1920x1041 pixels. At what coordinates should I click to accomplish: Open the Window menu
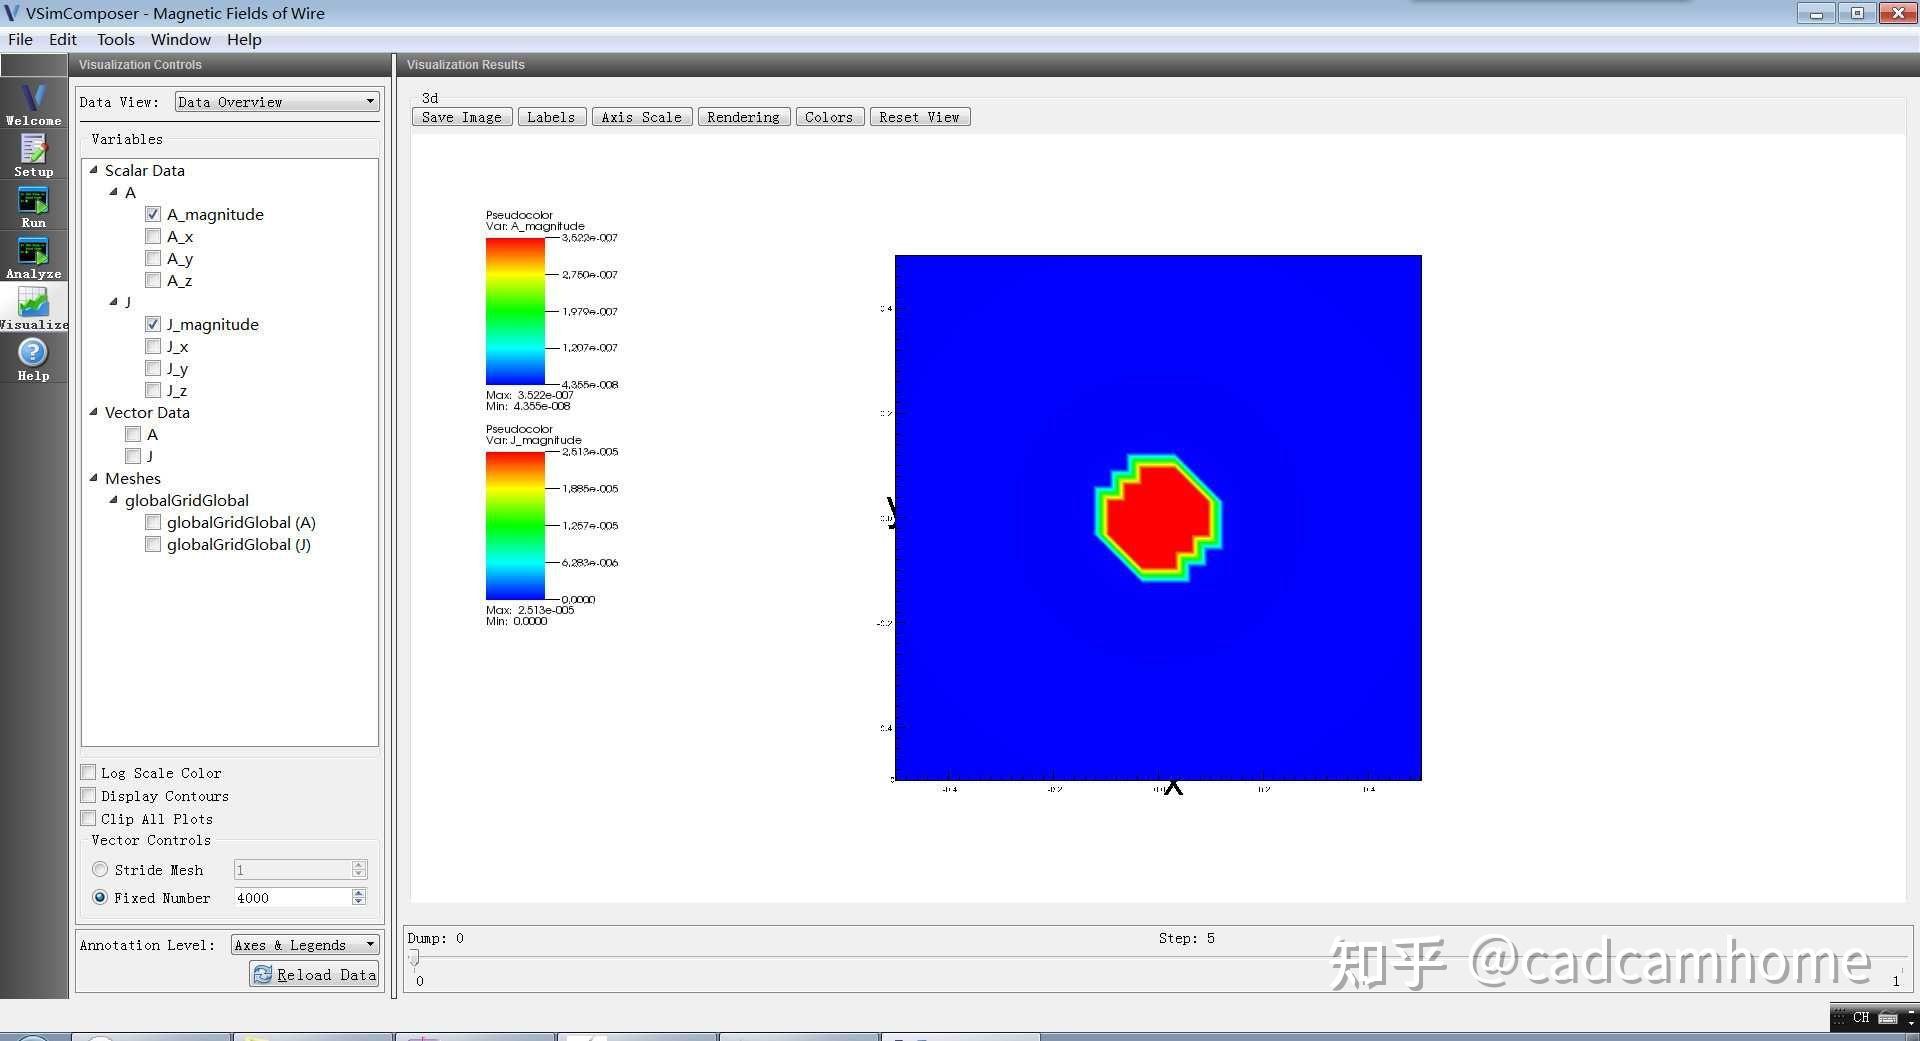[x=180, y=39]
